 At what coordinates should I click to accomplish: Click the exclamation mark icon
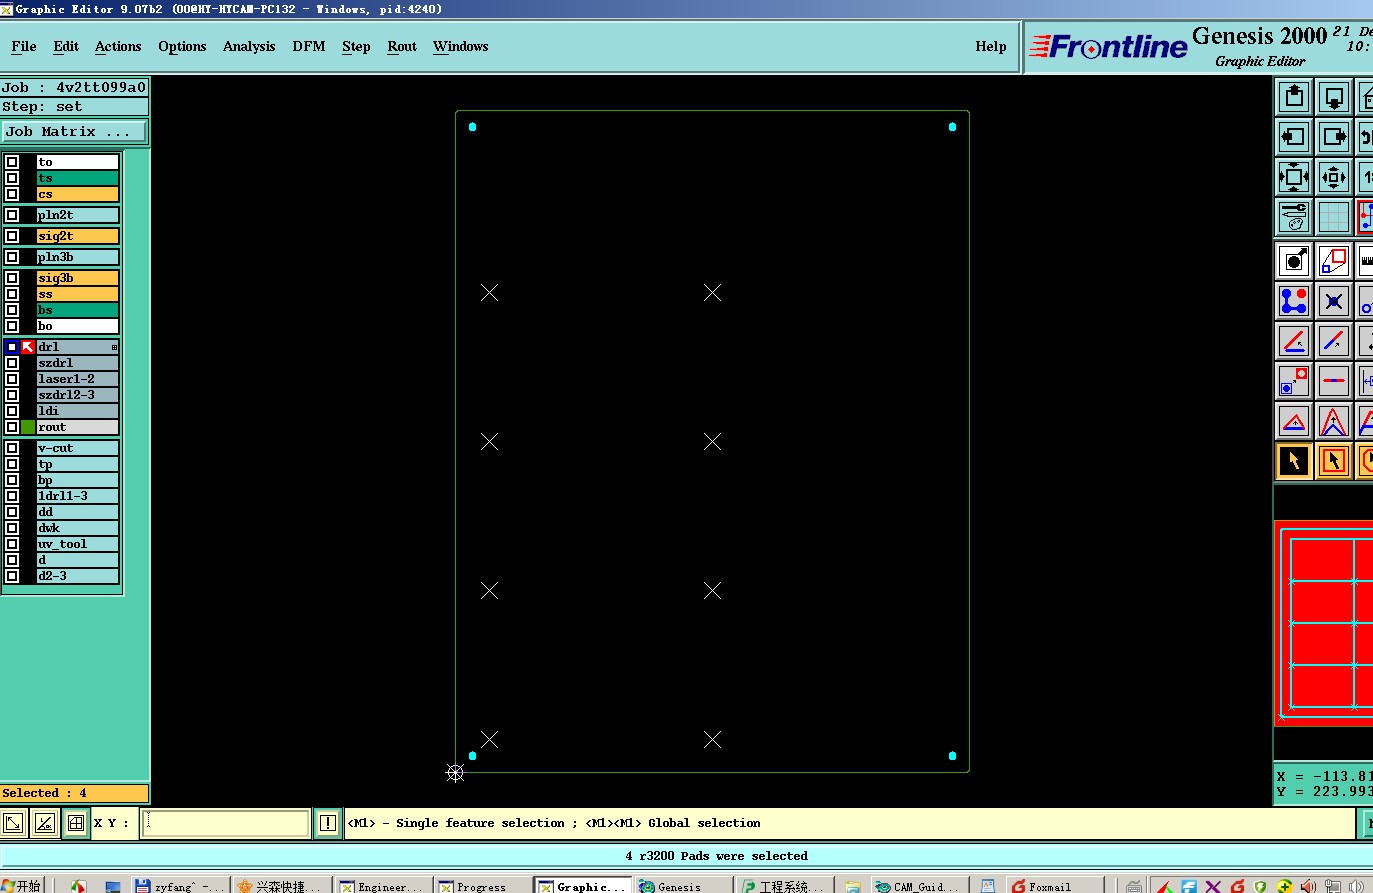[x=328, y=823]
